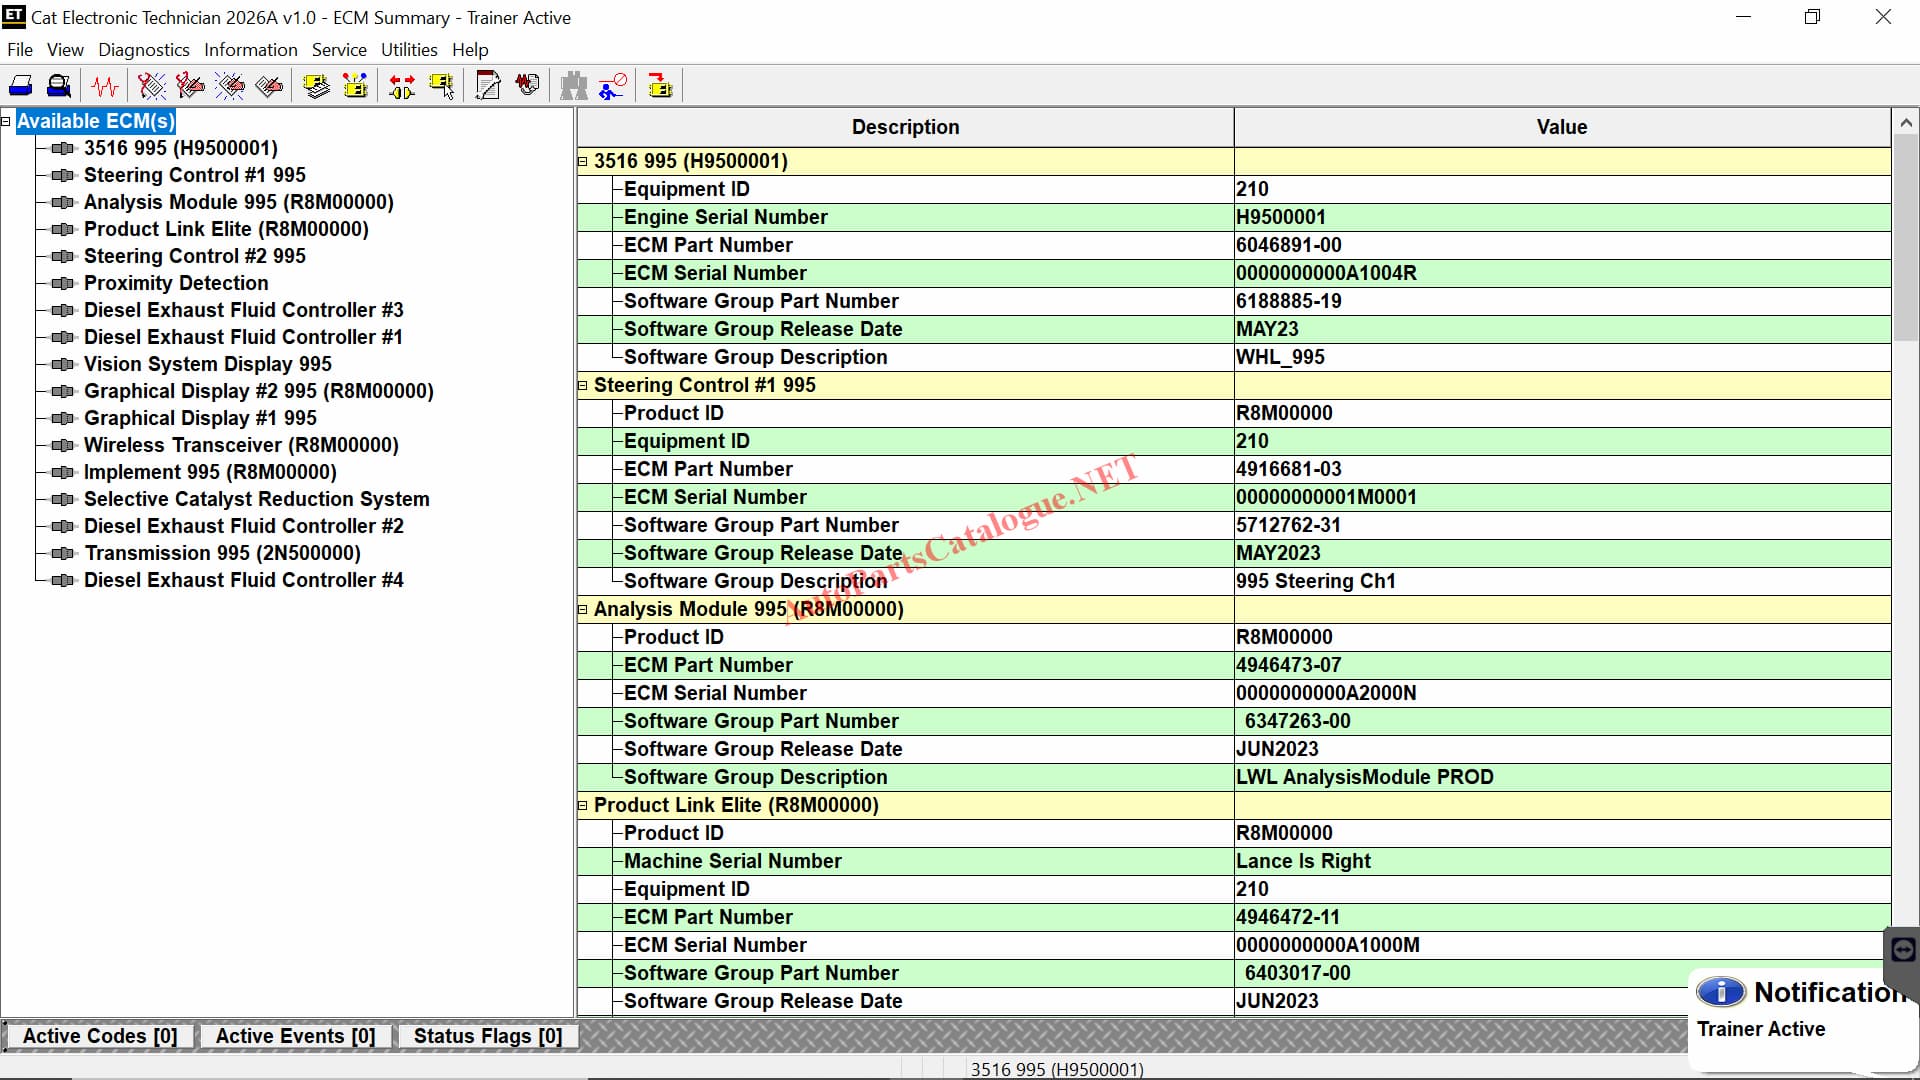The image size is (1920, 1080).
Task: Click the binoculars Find icon
Action: (574, 86)
